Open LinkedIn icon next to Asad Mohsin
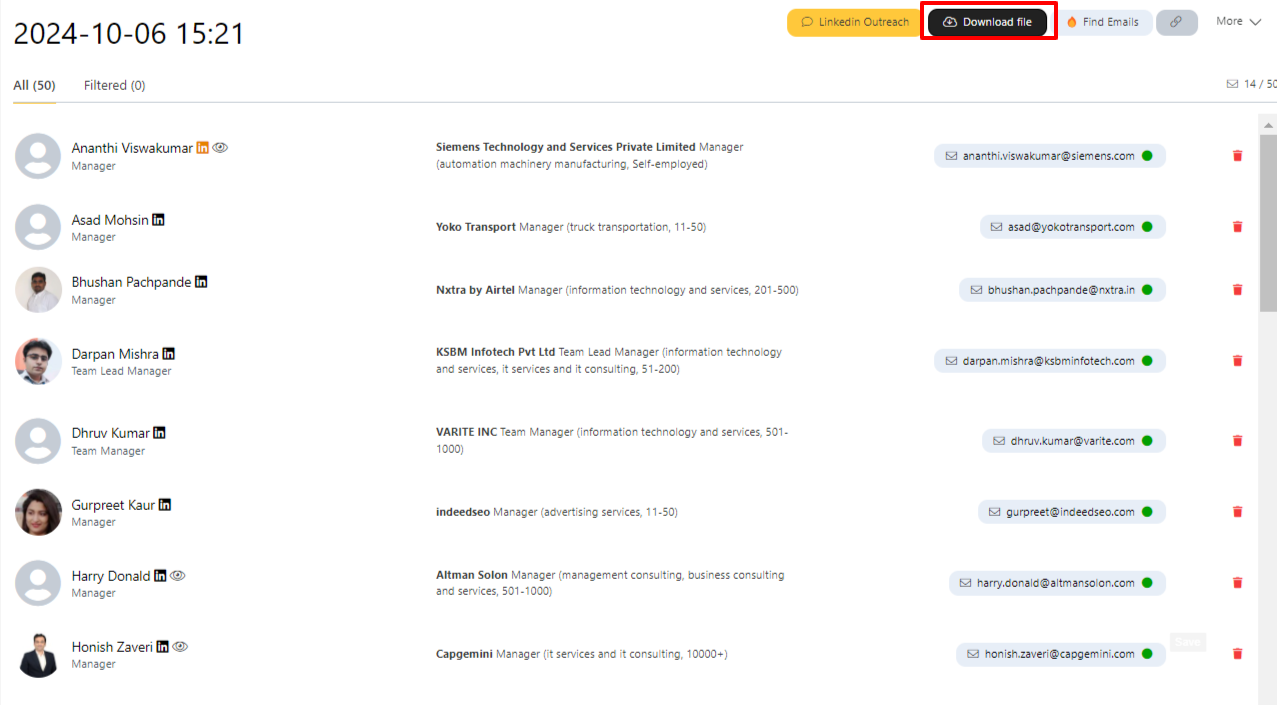Screen dimensions: 1277x705 [x=158, y=220]
